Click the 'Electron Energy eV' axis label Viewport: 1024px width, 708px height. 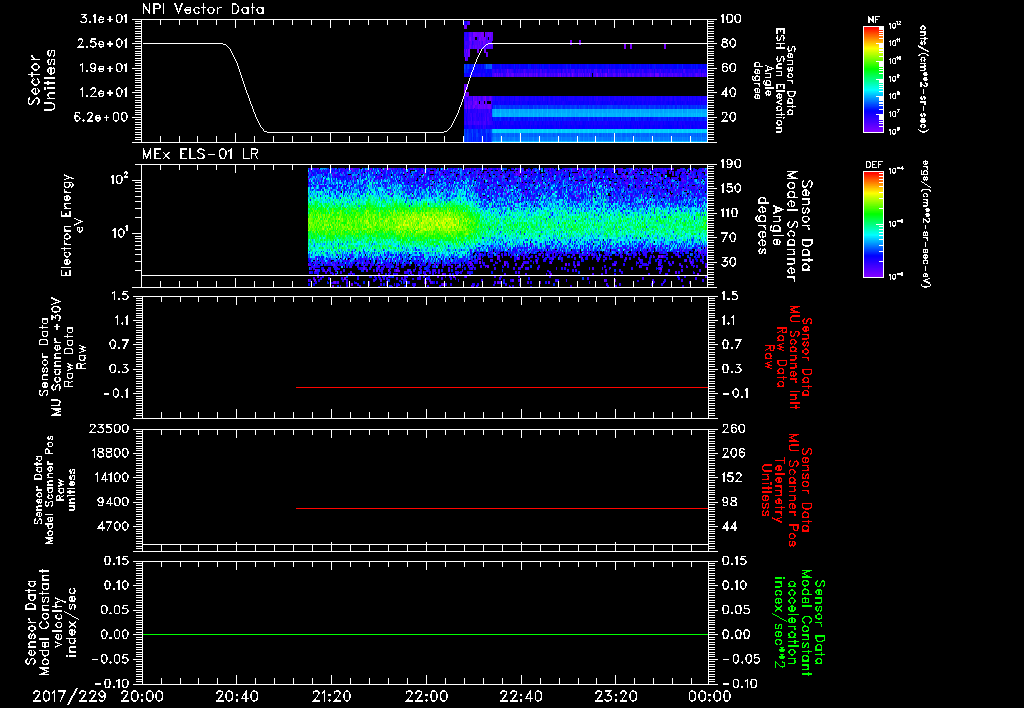tap(72, 225)
